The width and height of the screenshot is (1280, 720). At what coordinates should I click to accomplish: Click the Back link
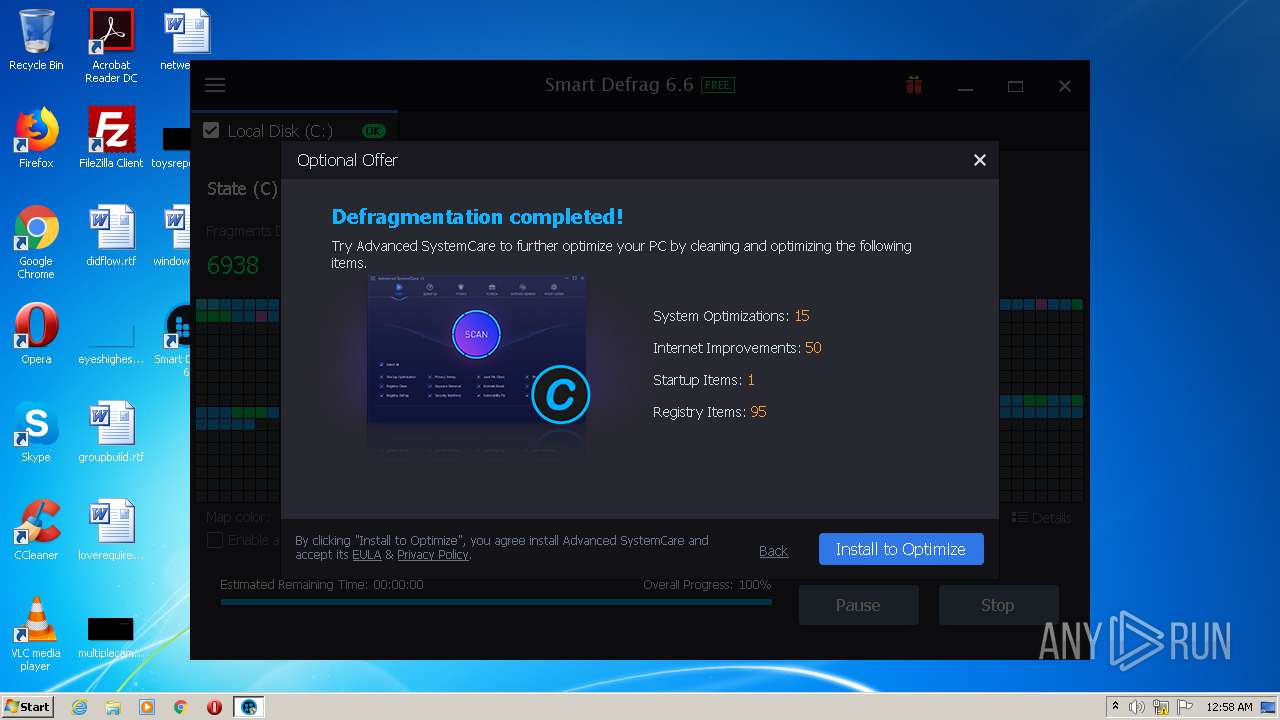(x=774, y=551)
